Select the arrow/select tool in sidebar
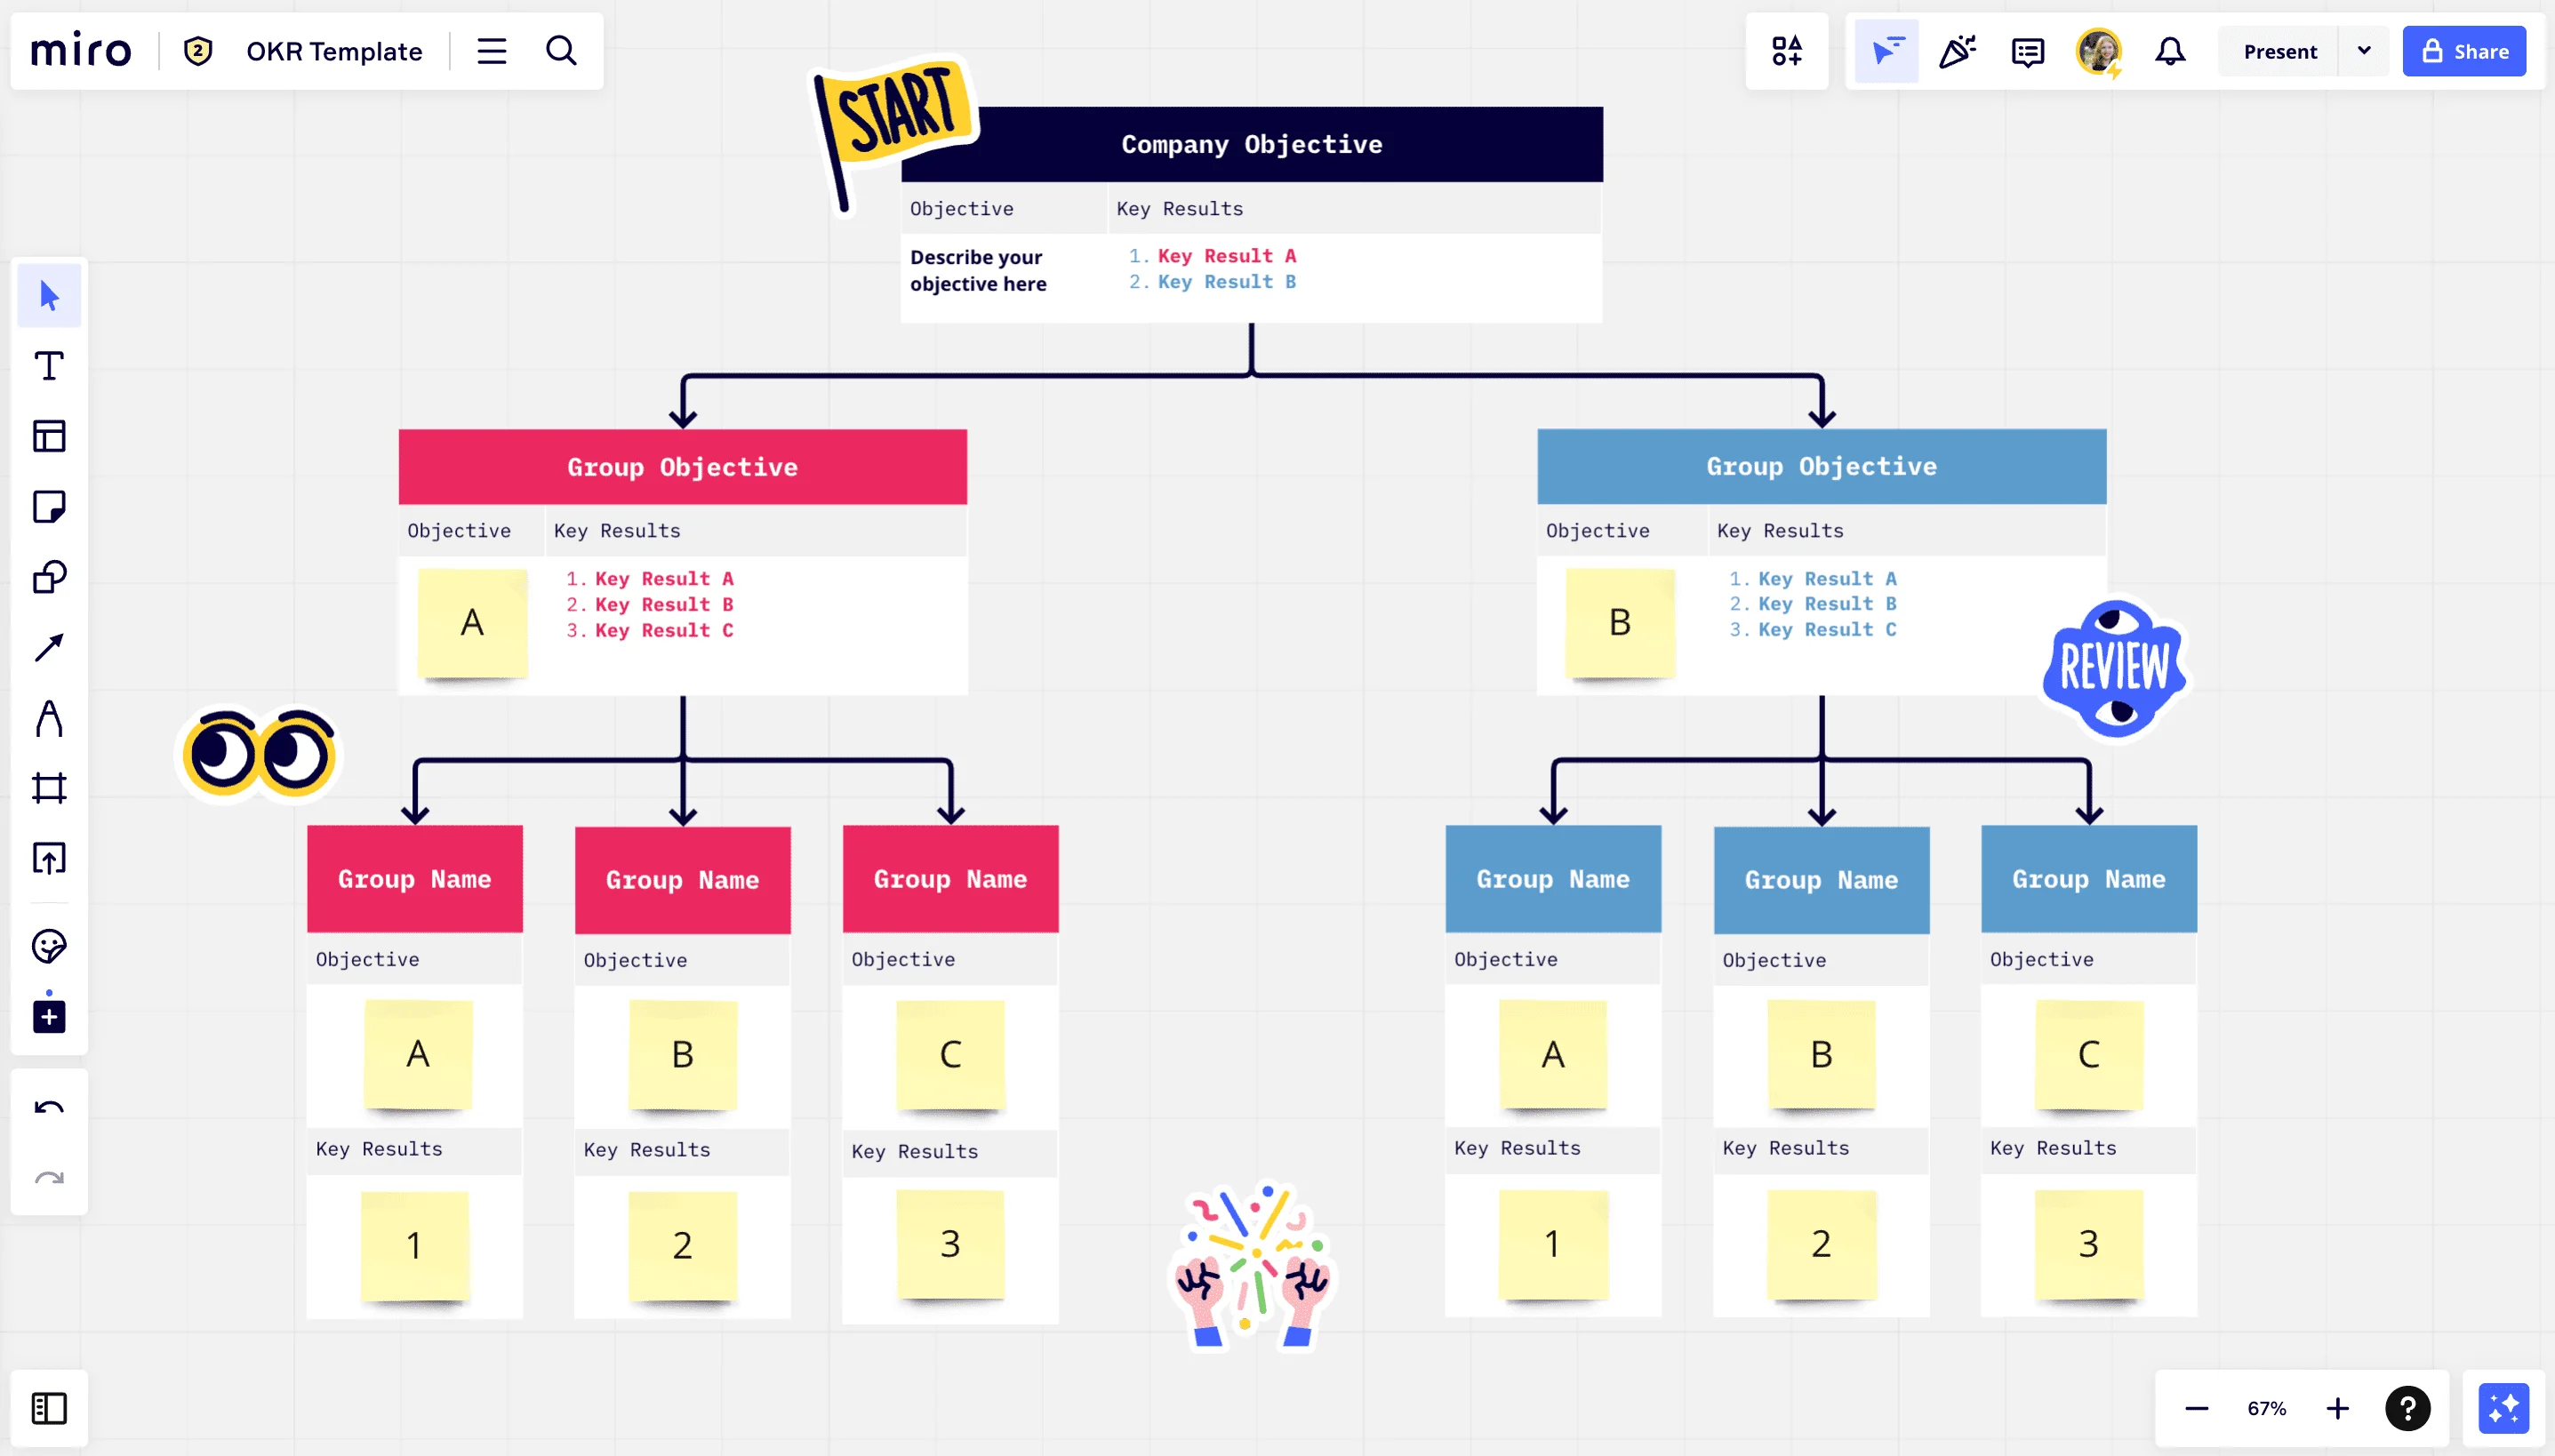This screenshot has height=1456, width=2555. tap(47, 295)
